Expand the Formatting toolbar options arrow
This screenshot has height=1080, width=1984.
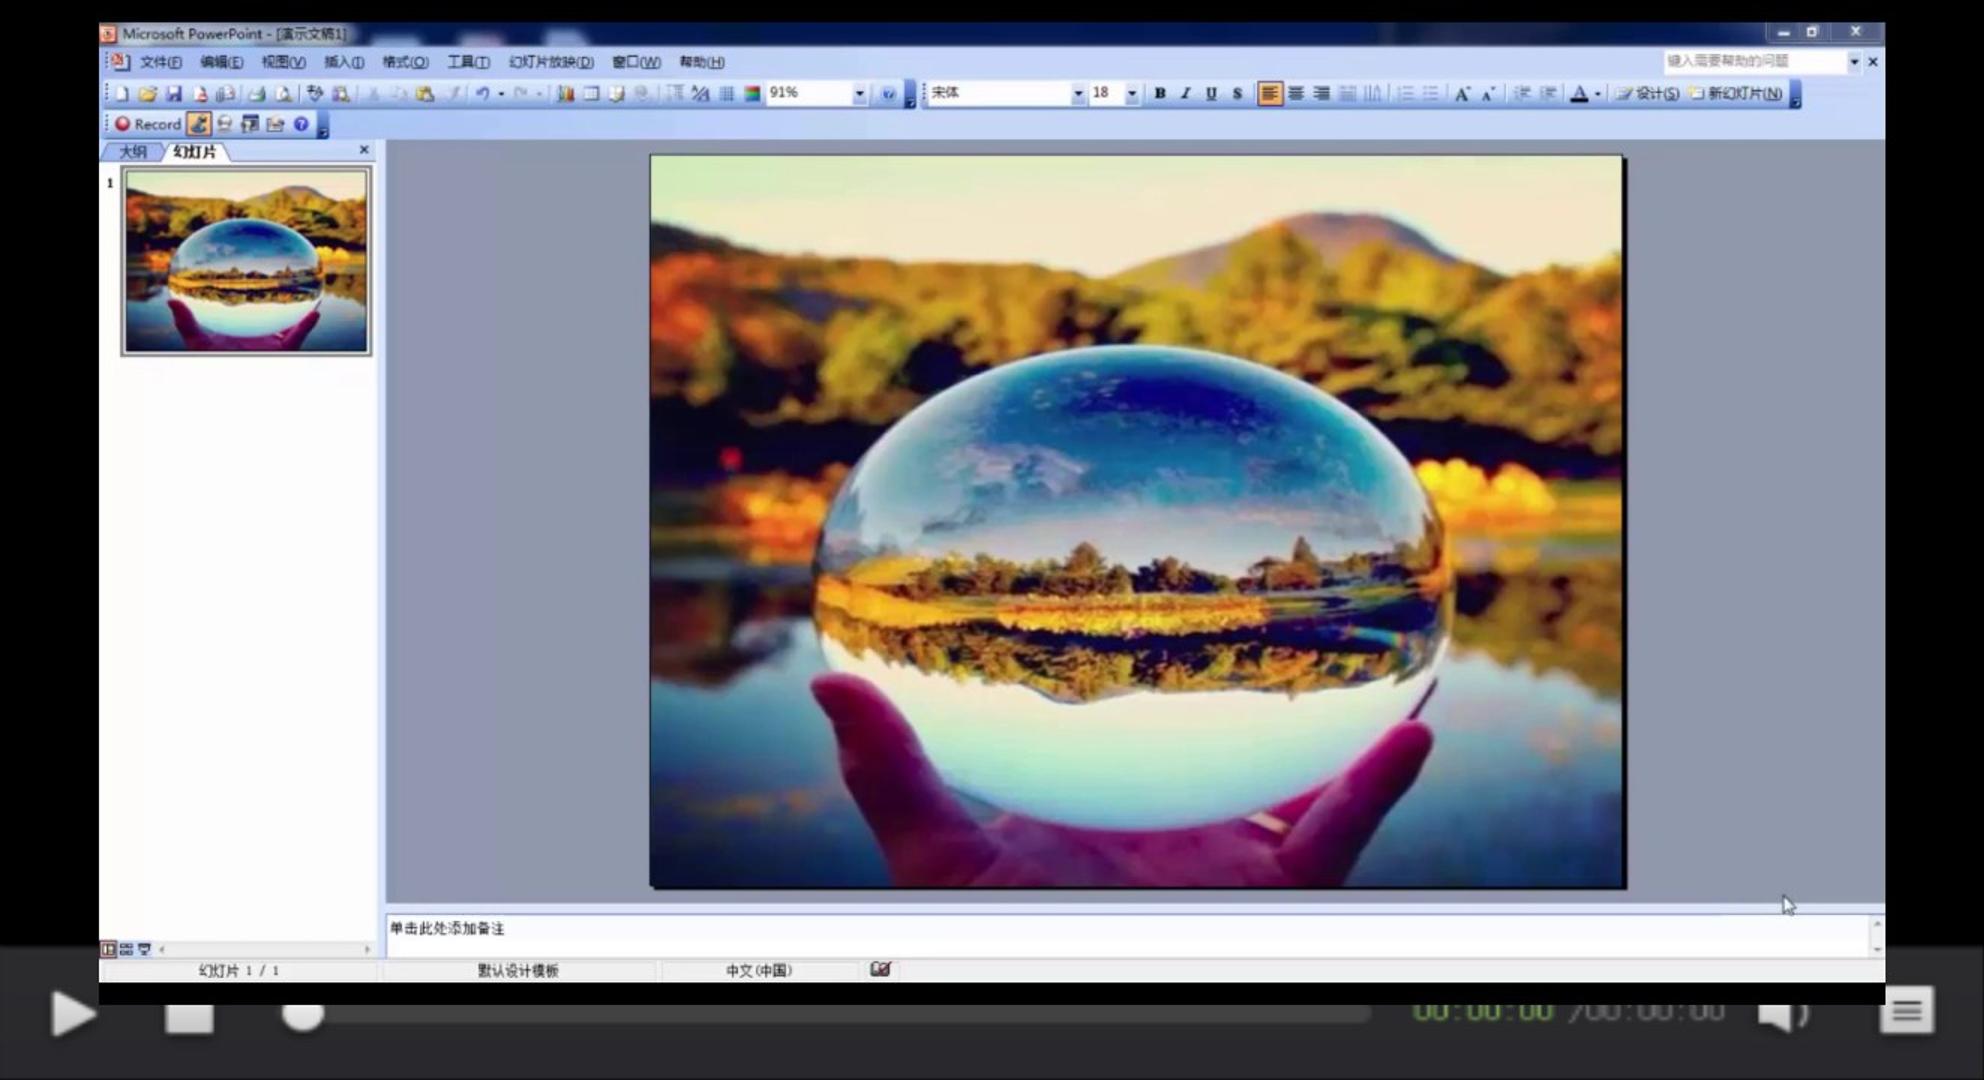click(x=1795, y=96)
